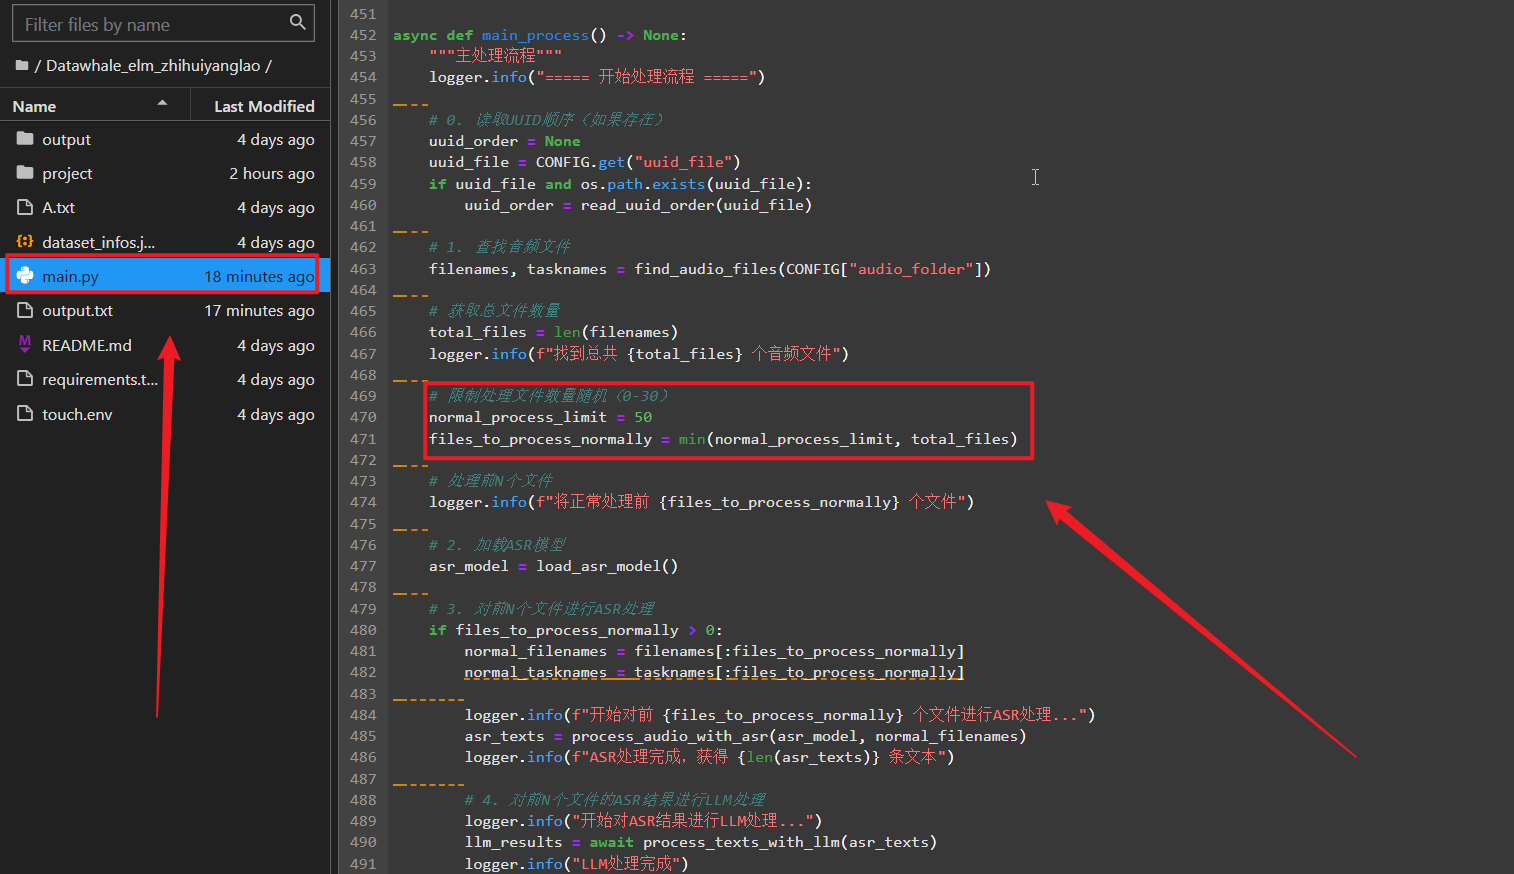Click the project folder icon
This screenshot has height=874, width=1514.
pyautogui.click(x=25, y=173)
